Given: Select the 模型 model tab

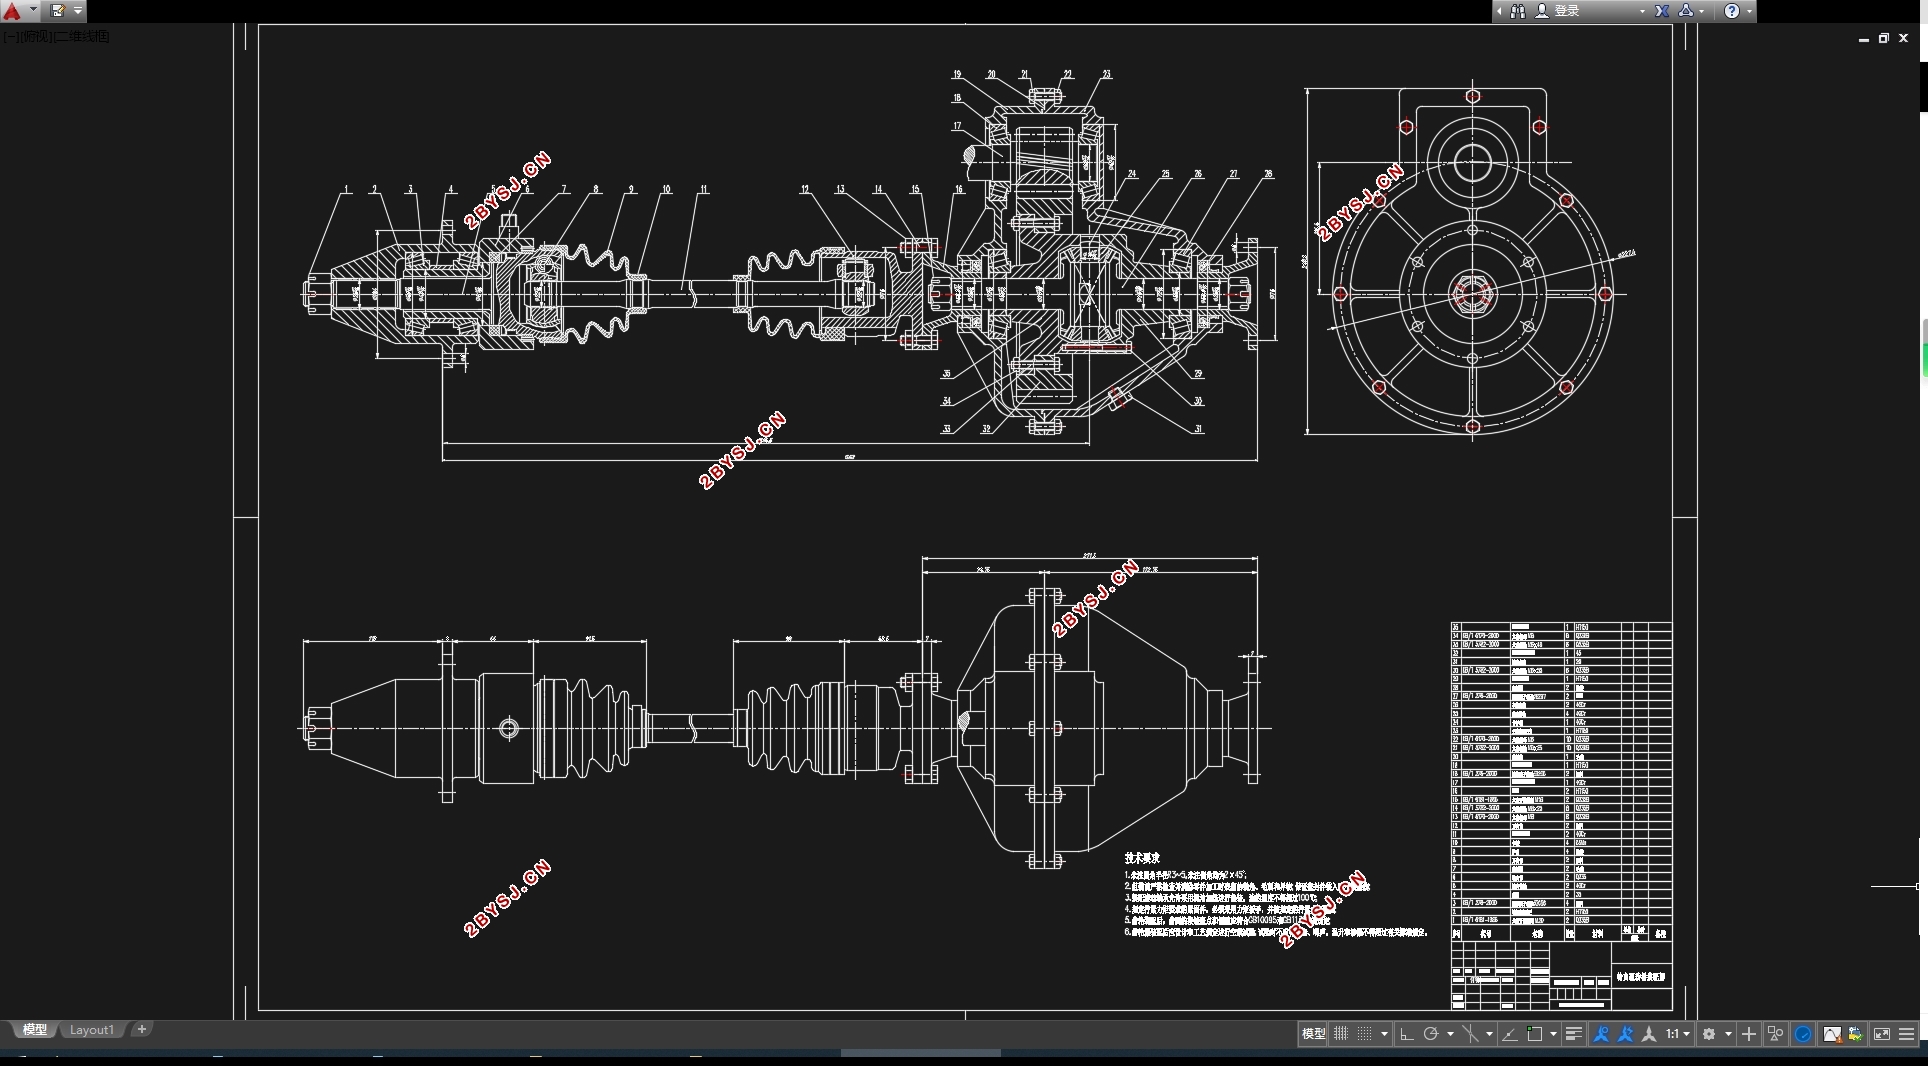Looking at the screenshot, I should pyautogui.click(x=35, y=1030).
